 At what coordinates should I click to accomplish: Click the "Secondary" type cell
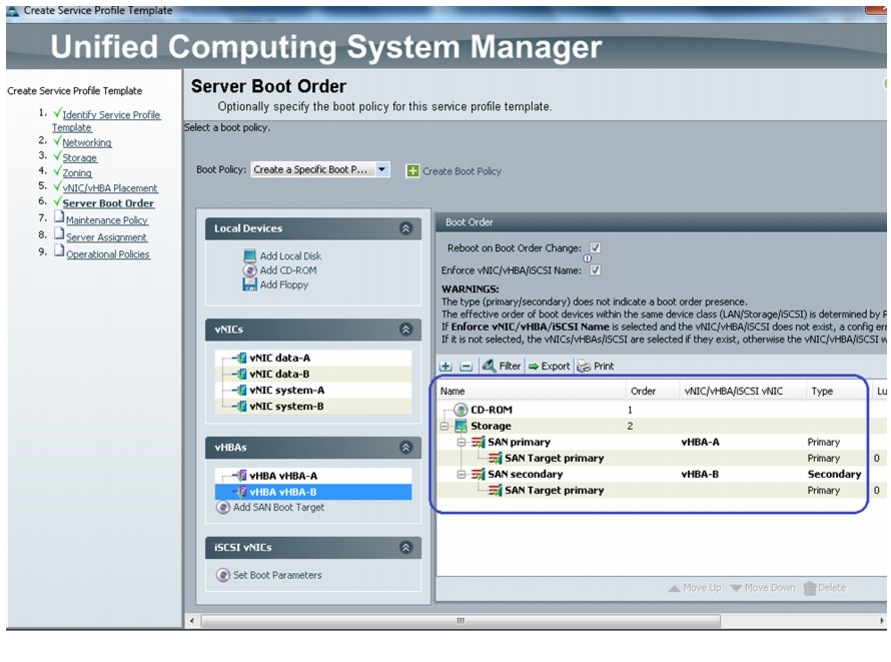(834, 474)
